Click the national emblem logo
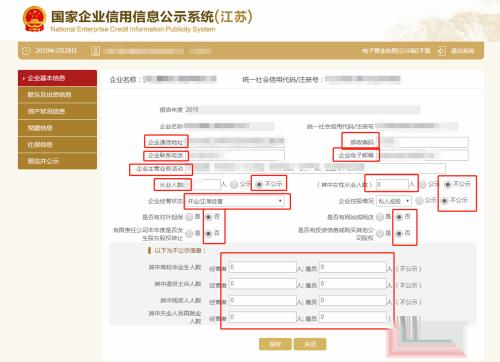Image resolution: width=500 pixels, height=362 pixels. coord(34,19)
